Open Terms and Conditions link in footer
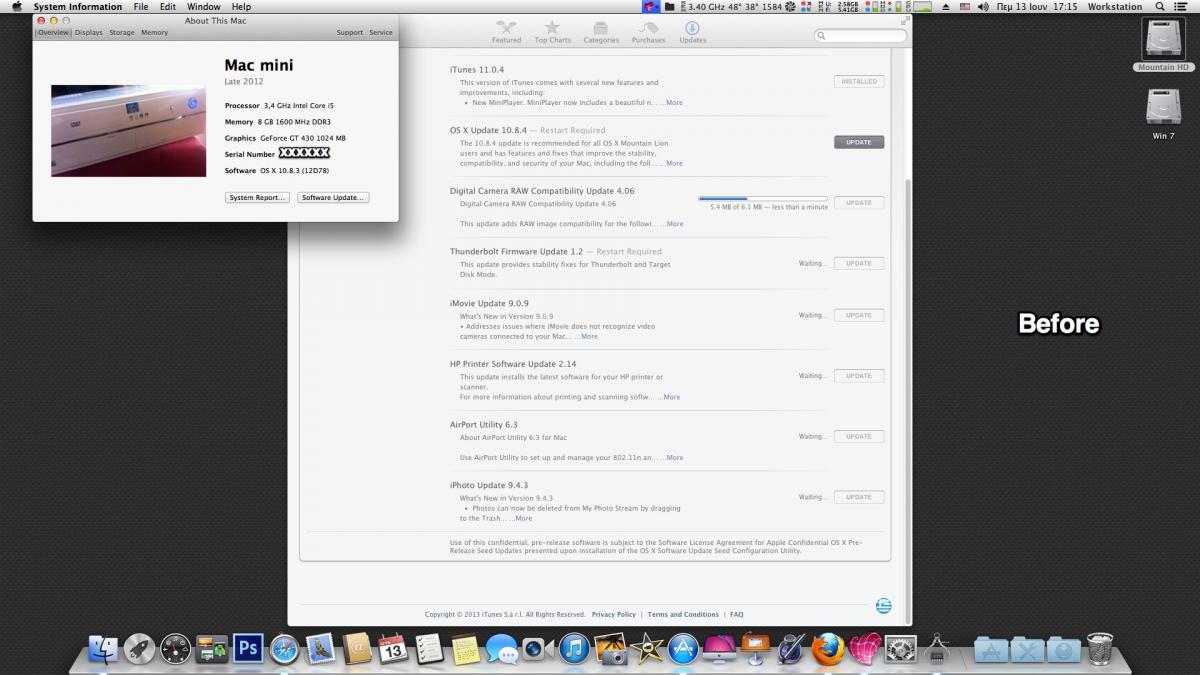The width and height of the screenshot is (1200, 675). click(683, 614)
